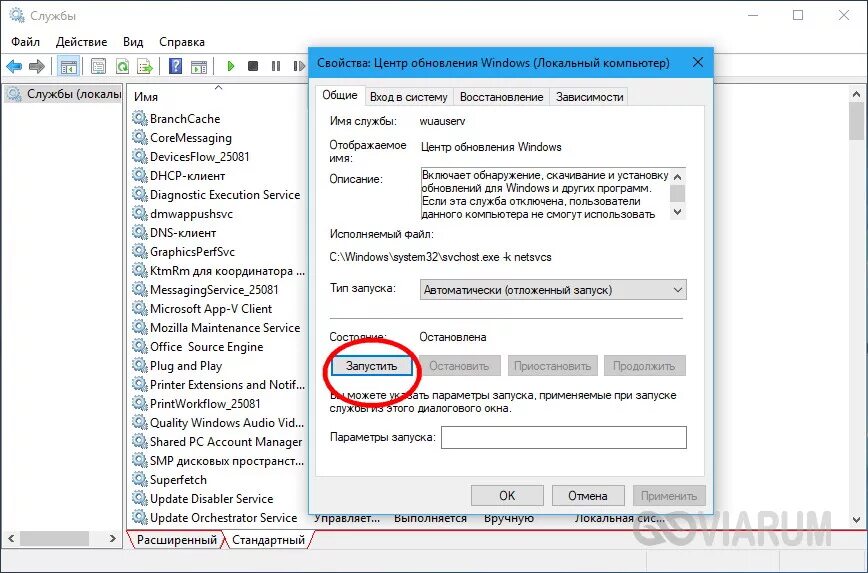The height and width of the screenshot is (573, 868).
Task: Select MessagingService_25081 in the list
Action: click(x=214, y=290)
